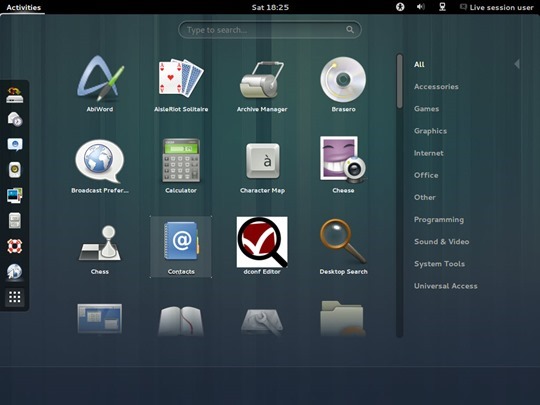Launch the Chess game
Image resolution: width=540 pixels, height=405 pixels.
coord(100,247)
